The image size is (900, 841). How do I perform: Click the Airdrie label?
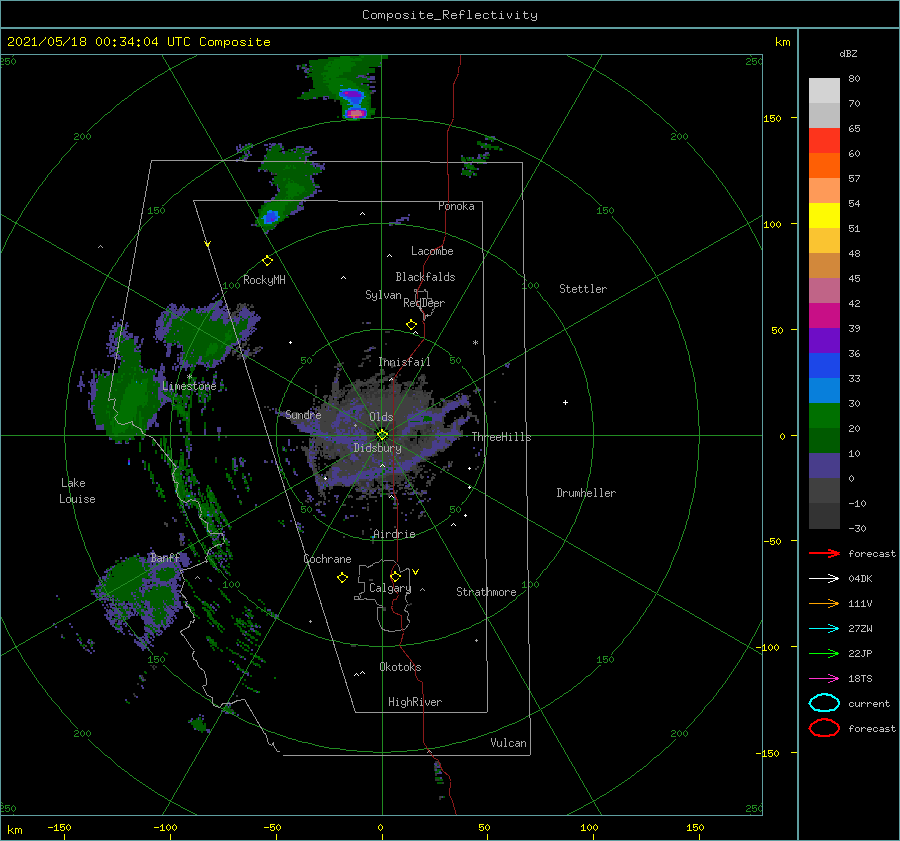click(x=394, y=534)
